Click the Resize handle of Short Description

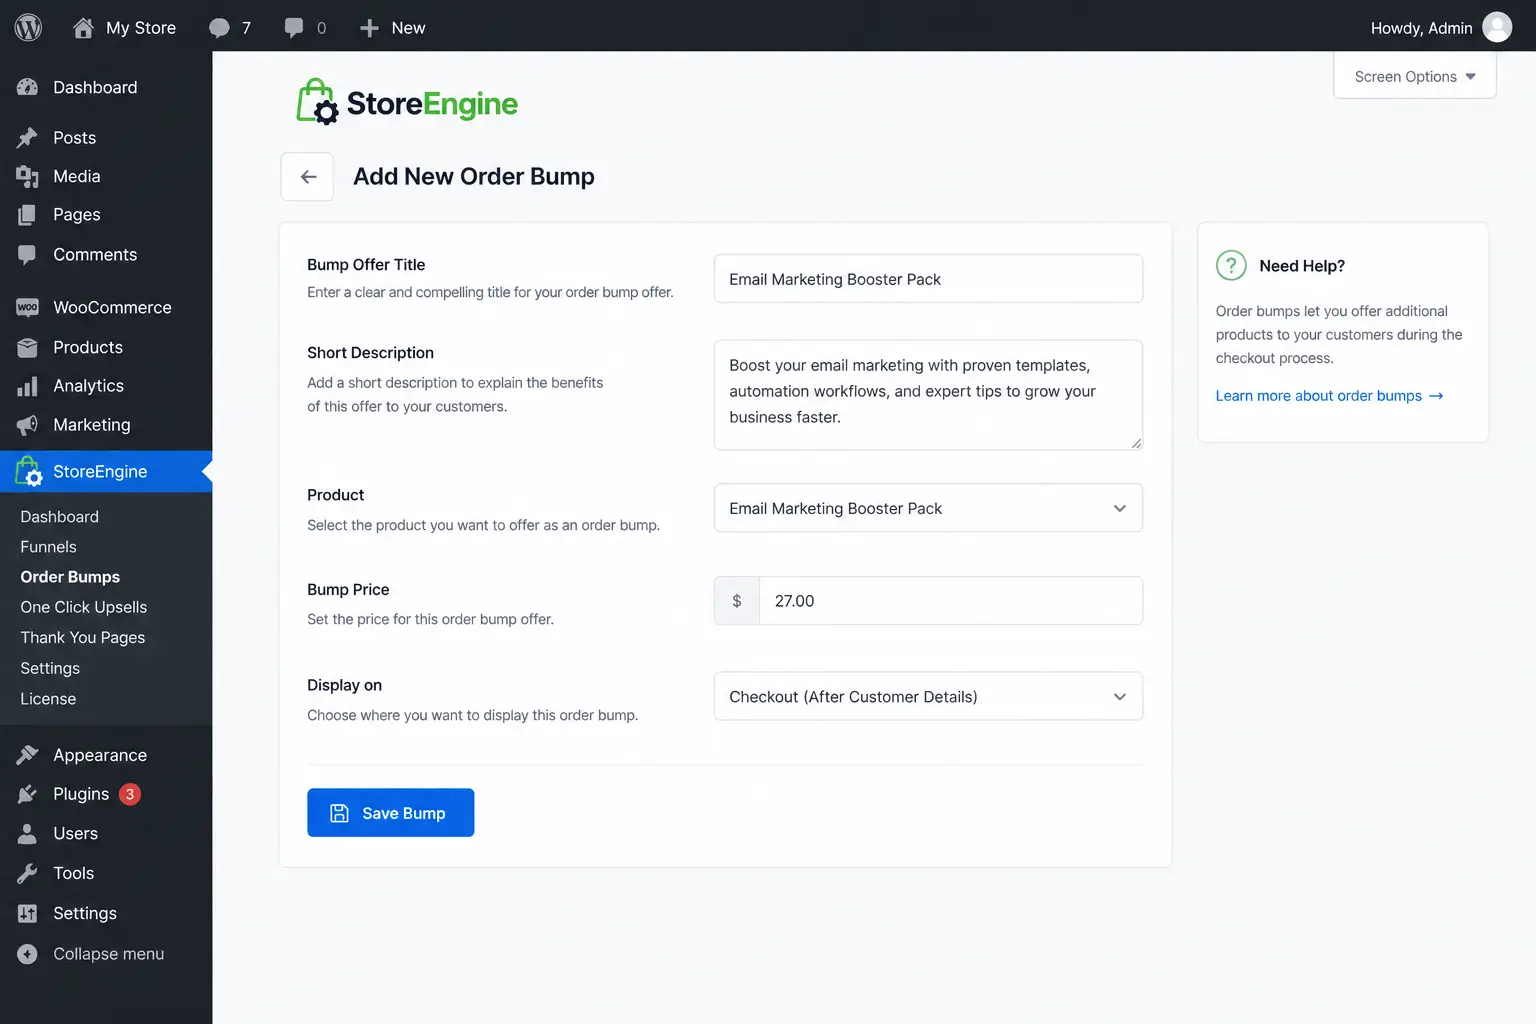click(1136, 443)
